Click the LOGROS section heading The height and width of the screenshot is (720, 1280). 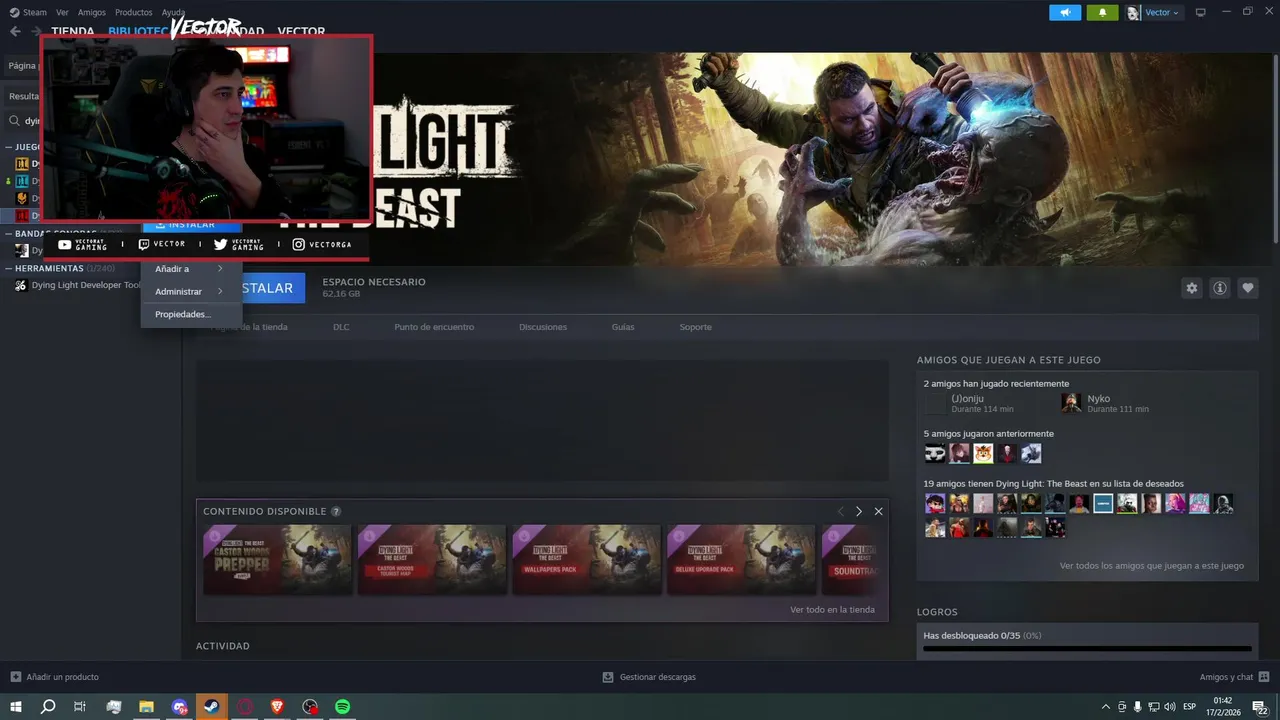pos(937,611)
